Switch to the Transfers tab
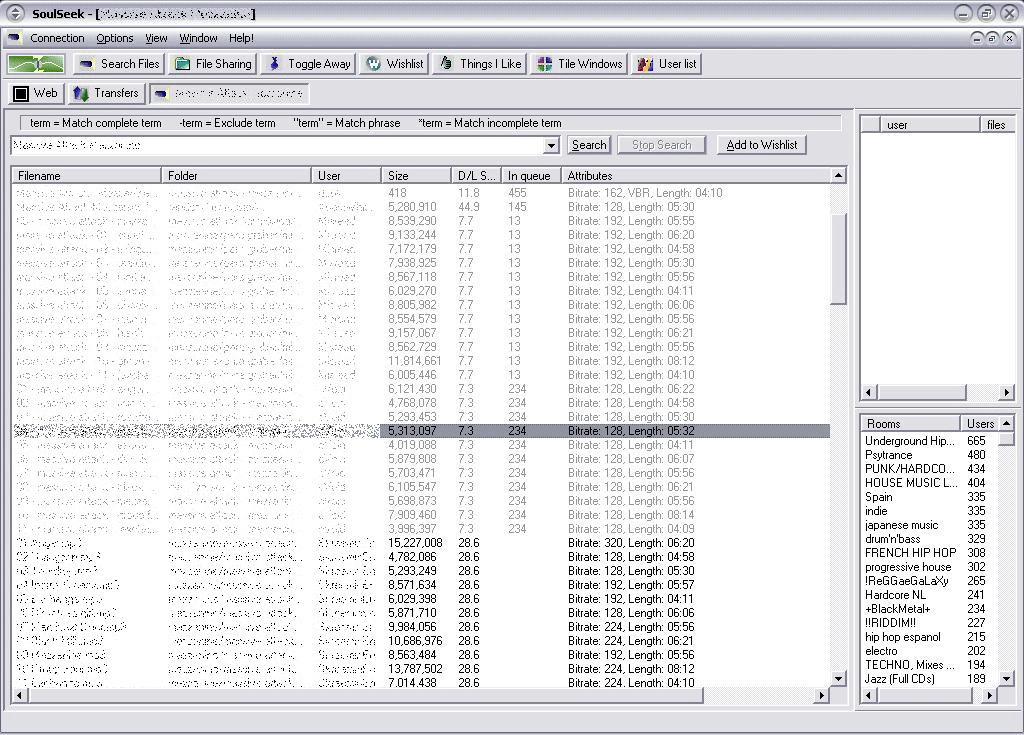 (105, 93)
